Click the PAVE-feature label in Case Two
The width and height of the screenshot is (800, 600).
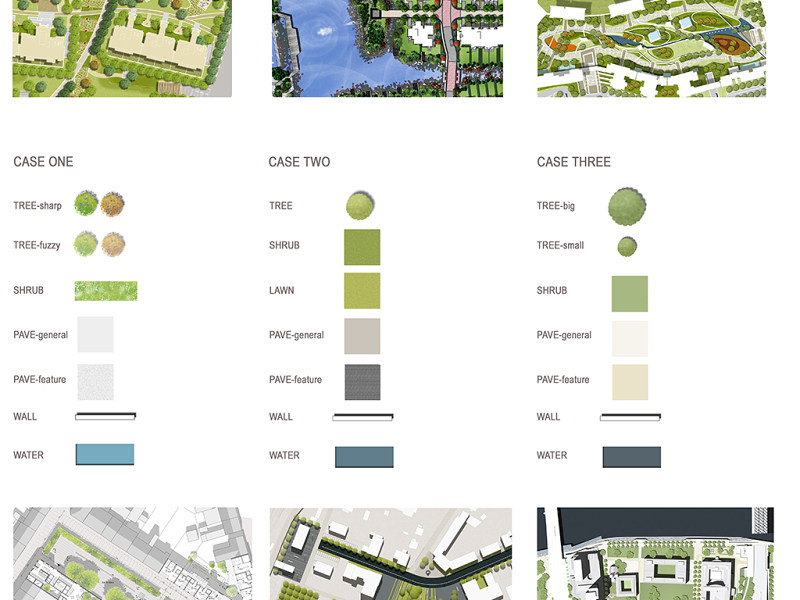(x=295, y=380)
